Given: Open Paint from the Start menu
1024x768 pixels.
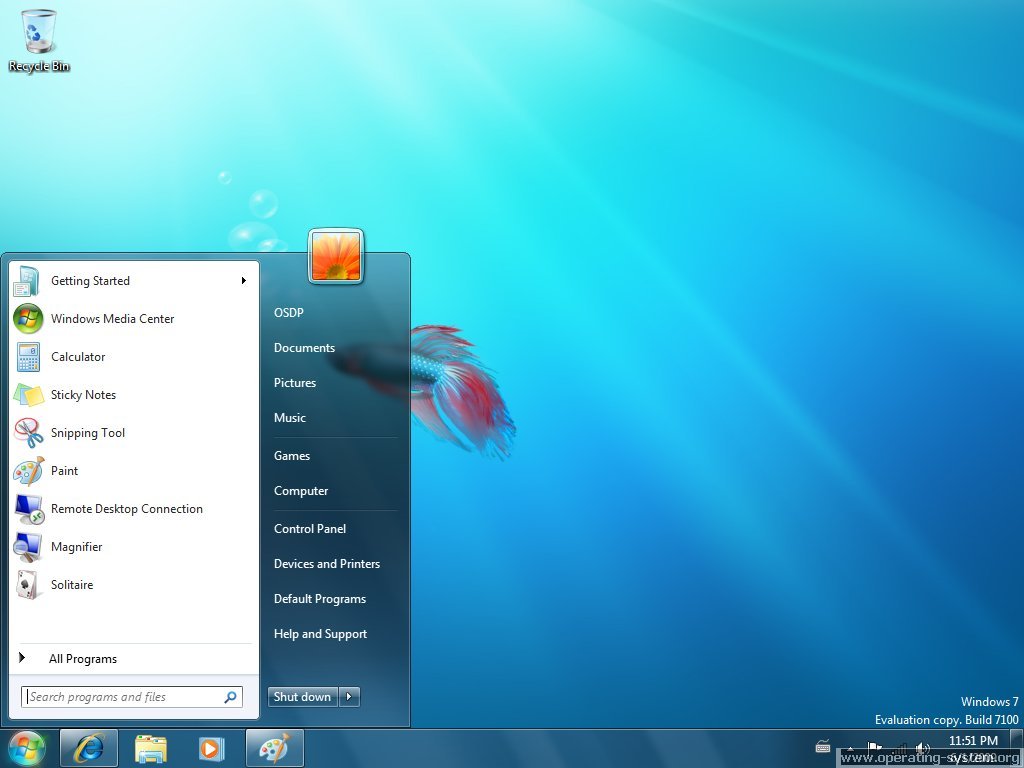Looking at the screenshot, I should [64, 470].
